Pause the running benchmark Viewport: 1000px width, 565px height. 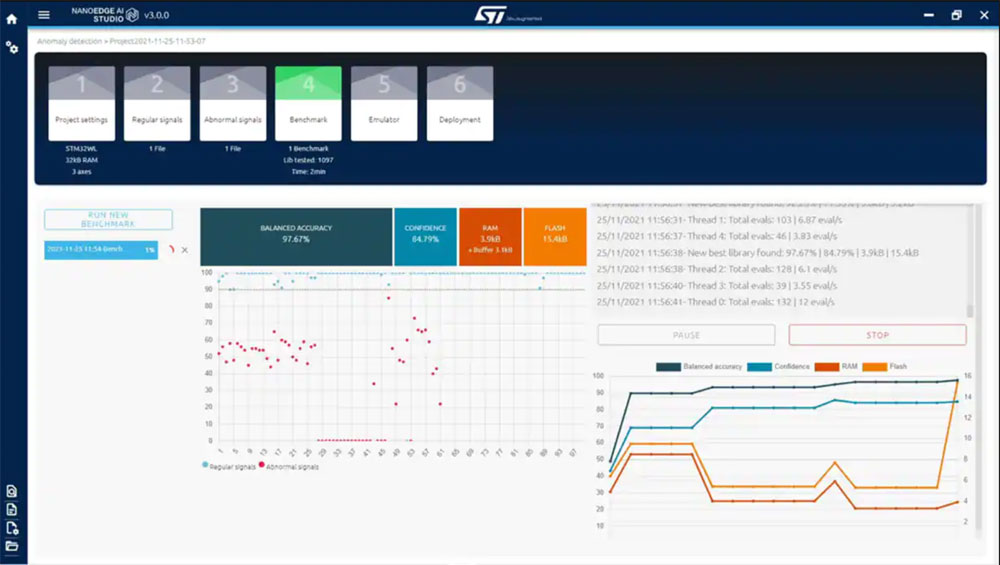tap(686, 335)
